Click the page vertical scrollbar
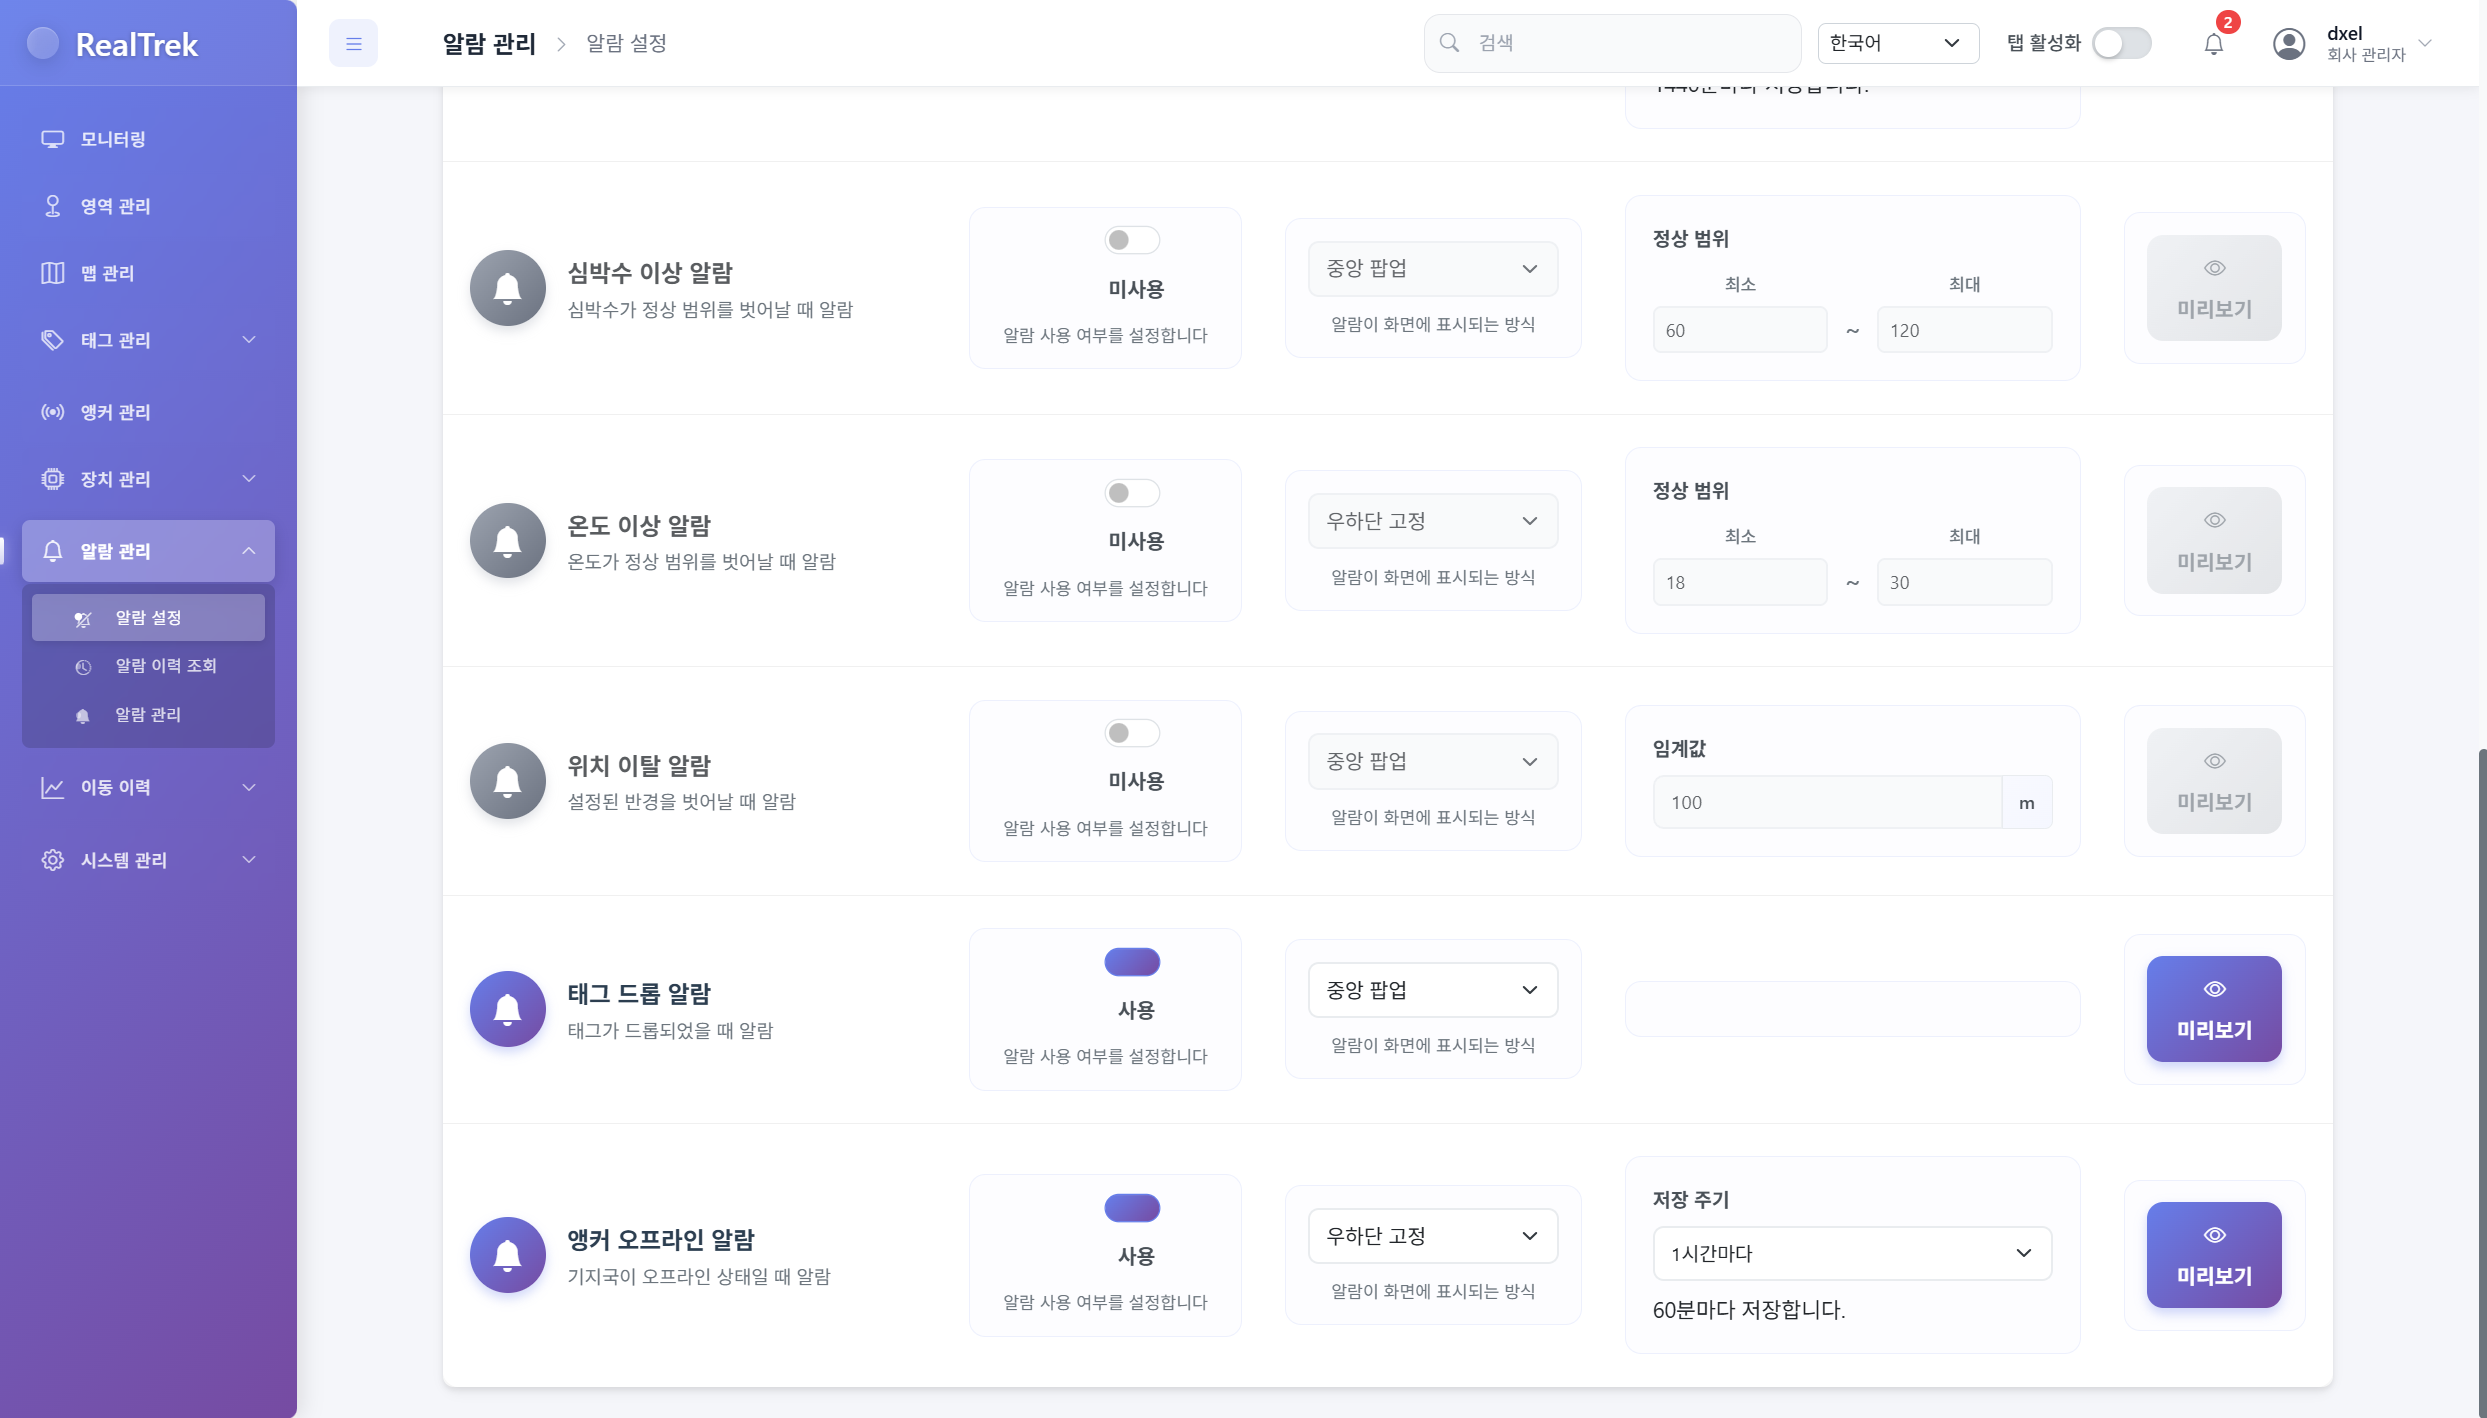Image resolution: width=2487 pixels, height=1418 pixels. (2481, 1080)
